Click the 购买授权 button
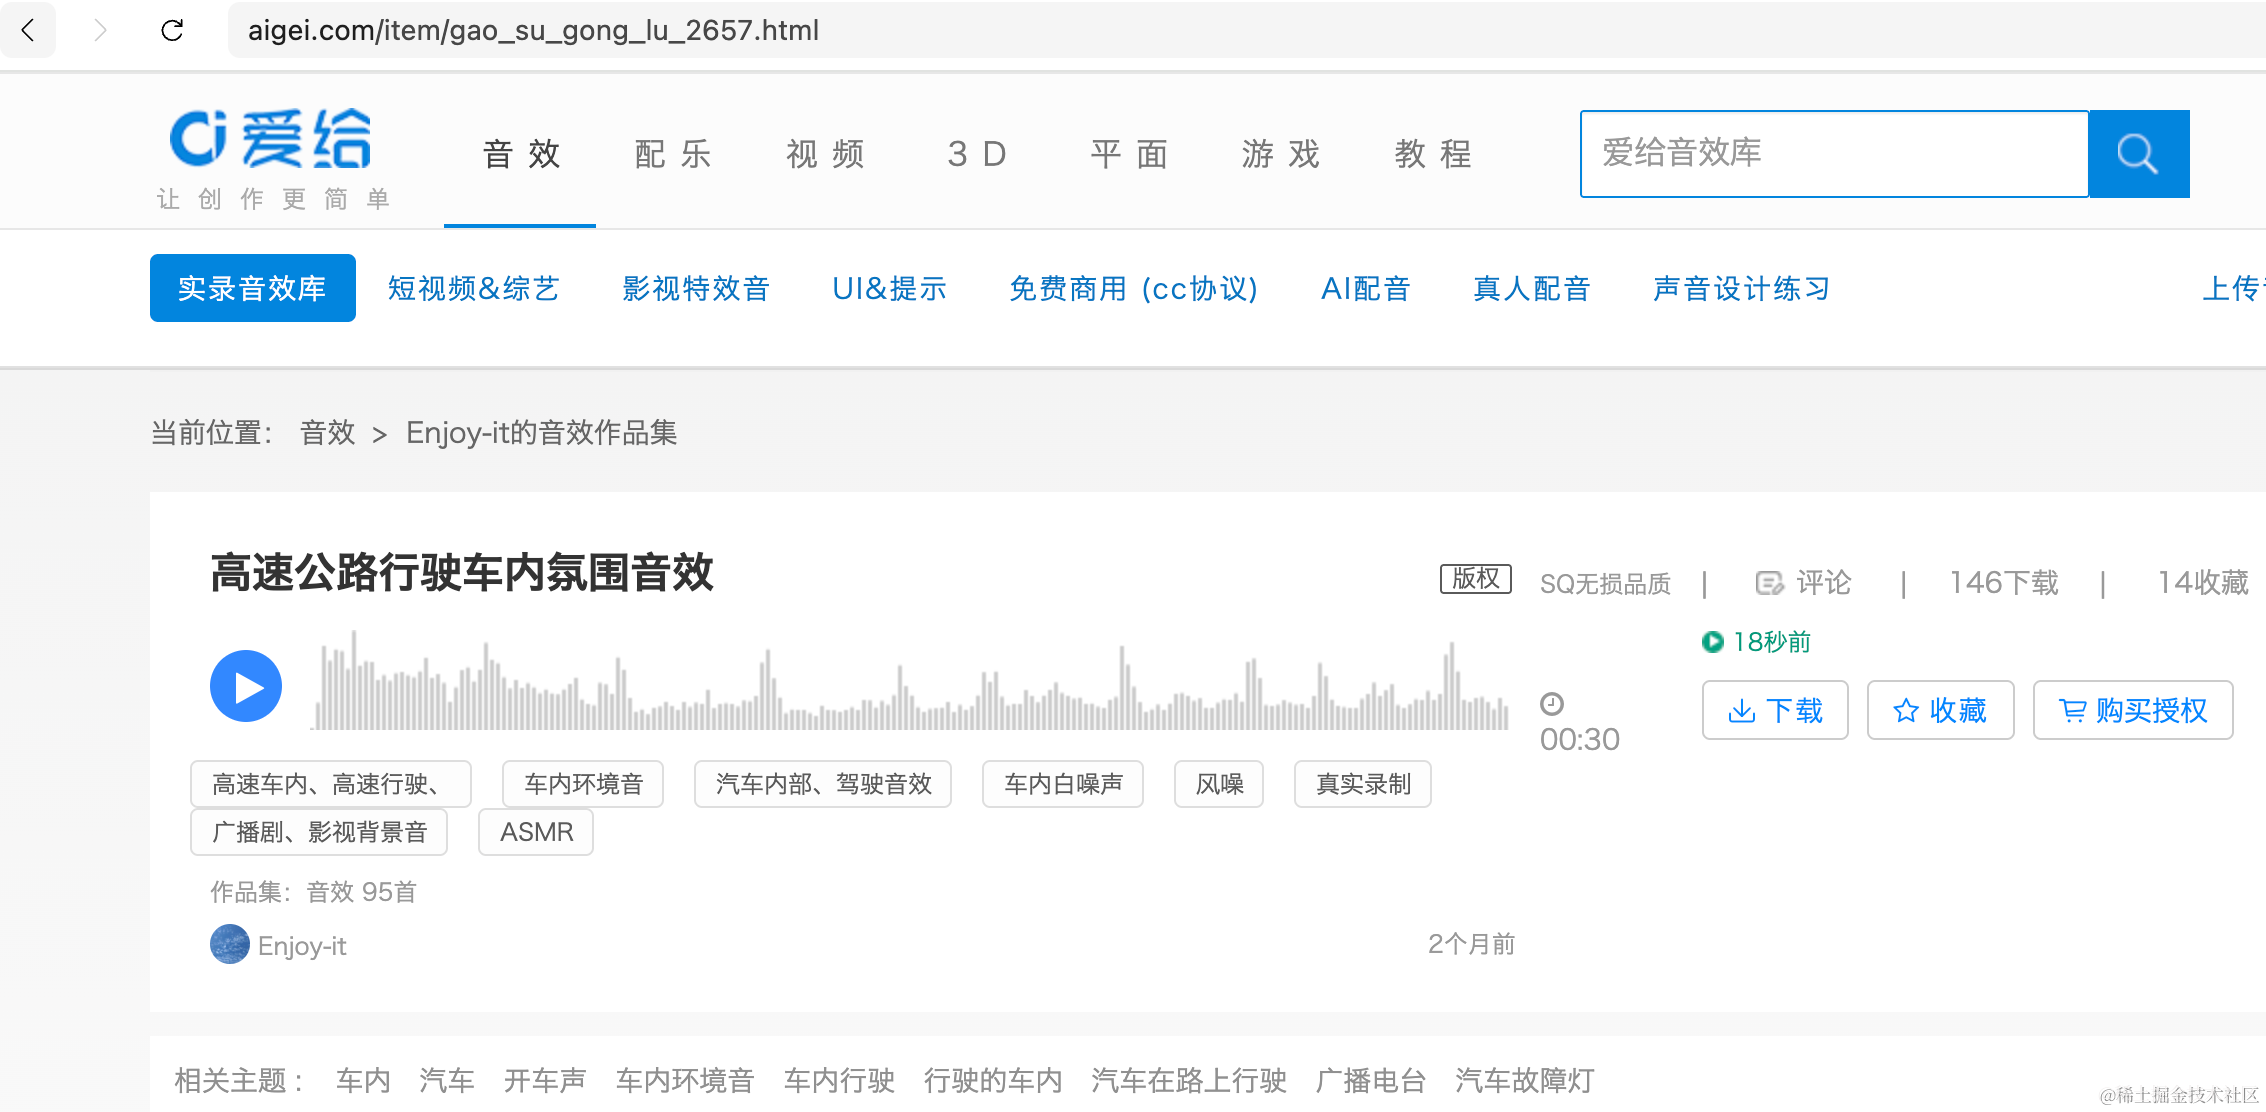Viewport: 2266px width, 1112px height. 2133,710
